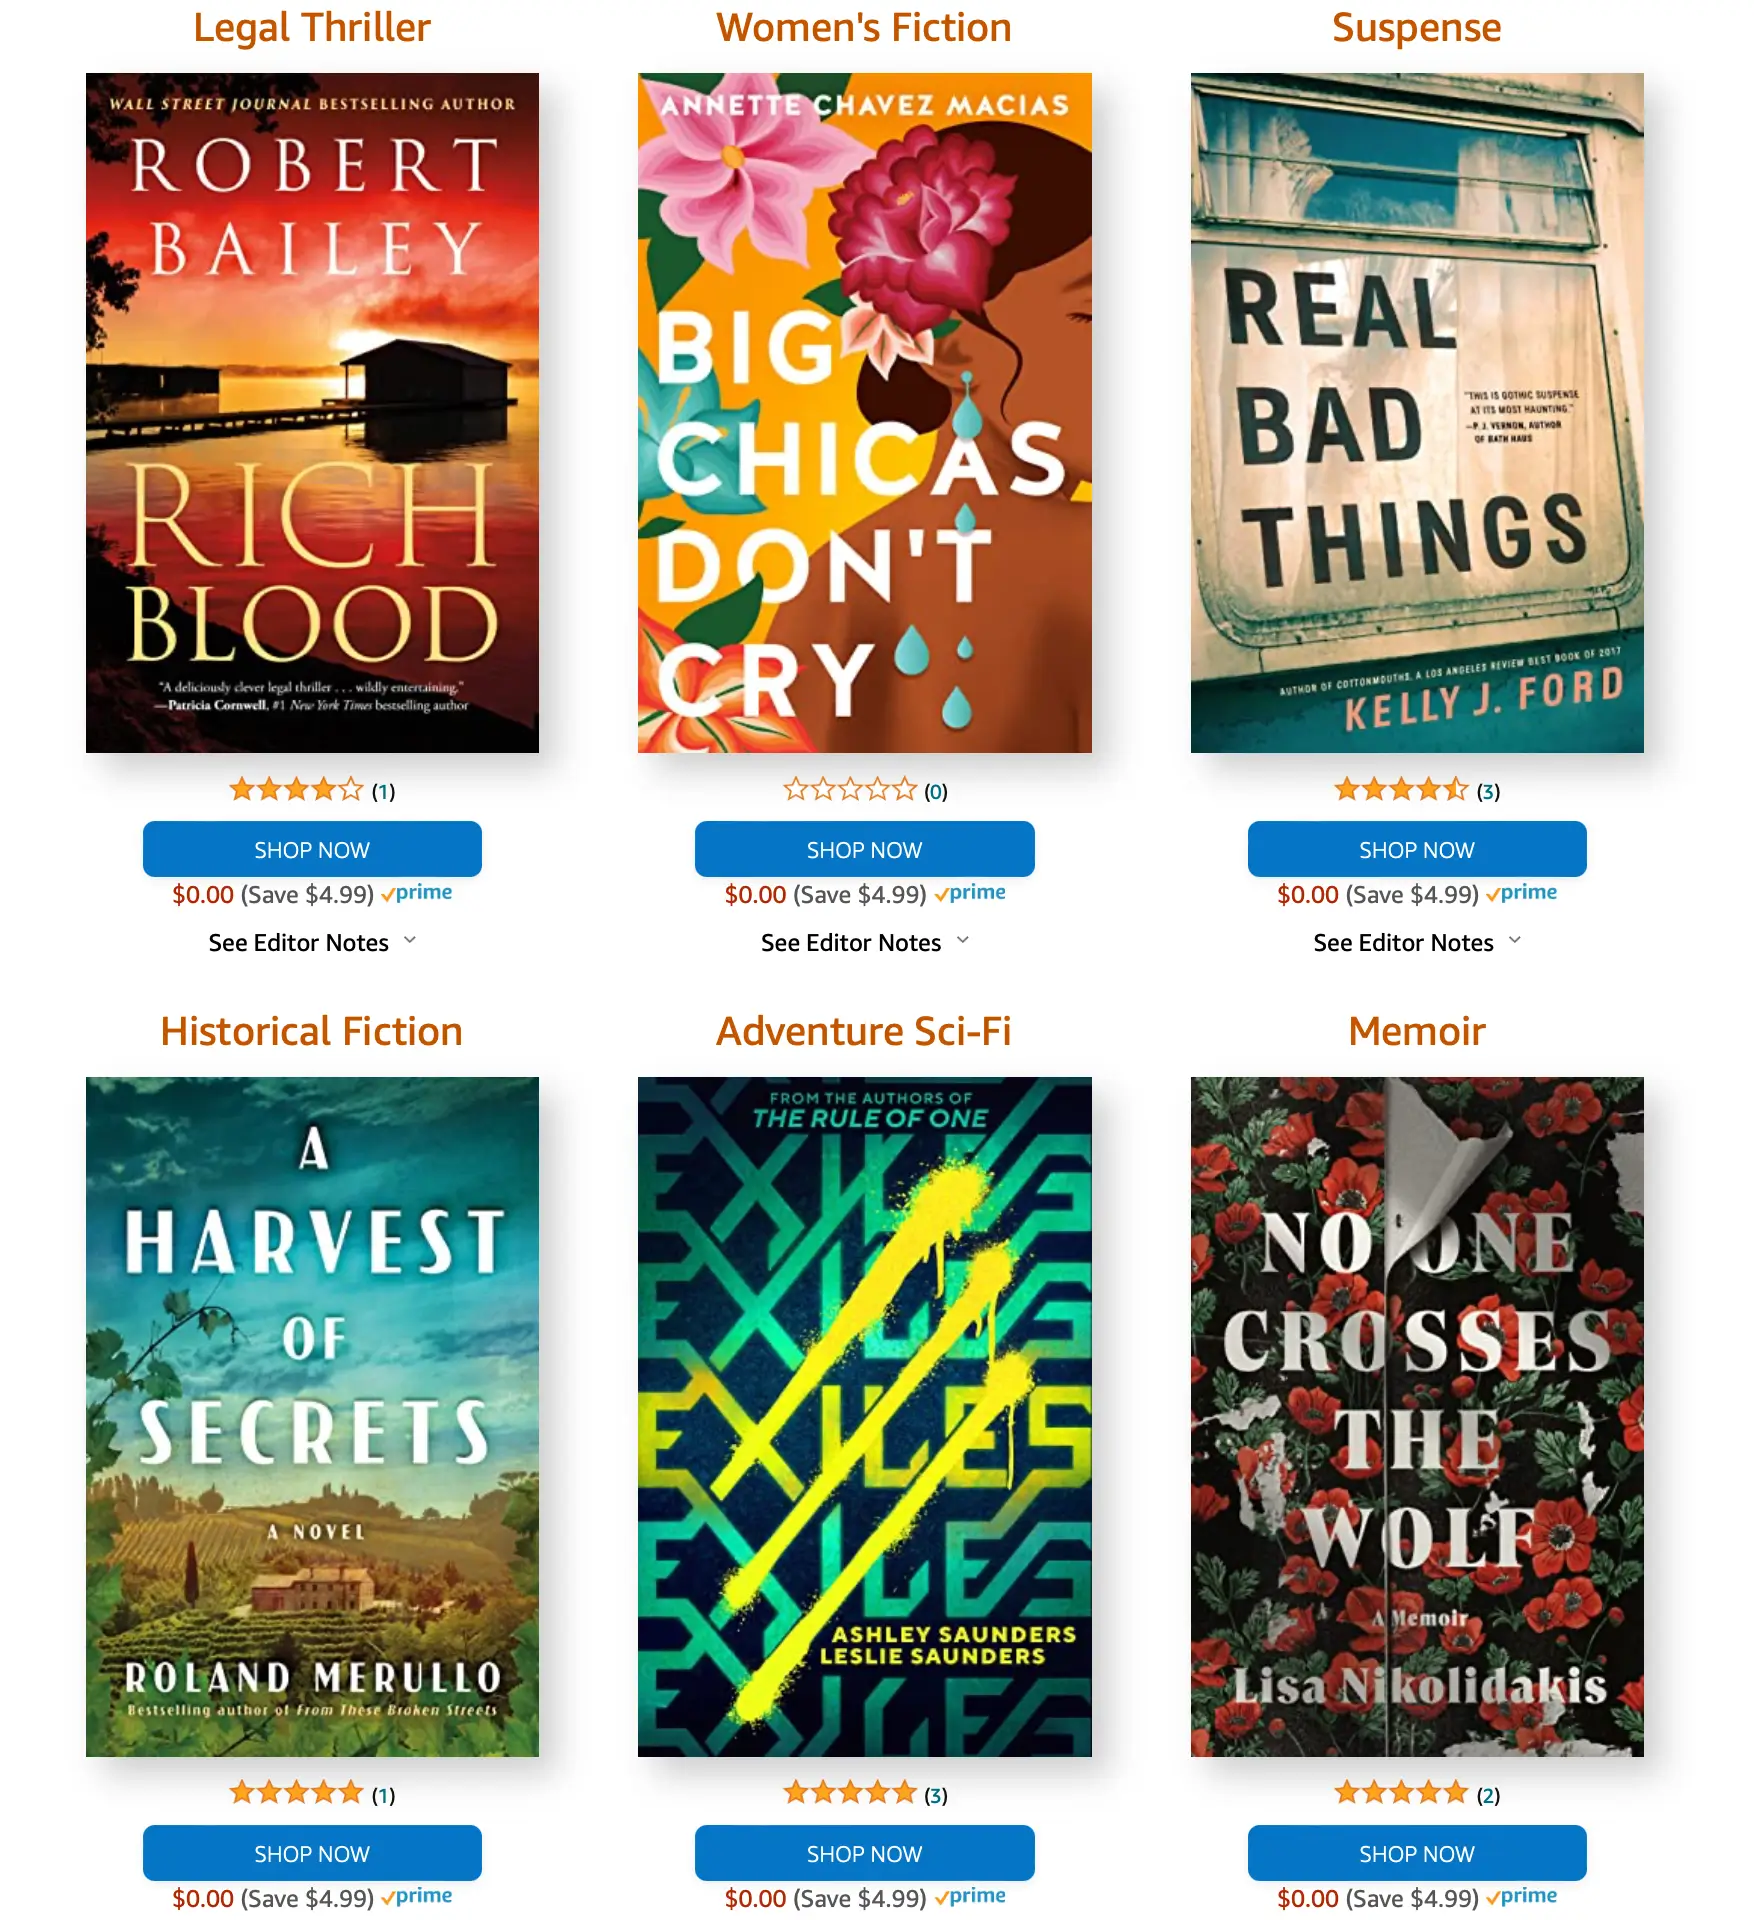Open the review count link under Exiles
The height and width of the screenshot is (1920, 1754).
(936, 1795)
